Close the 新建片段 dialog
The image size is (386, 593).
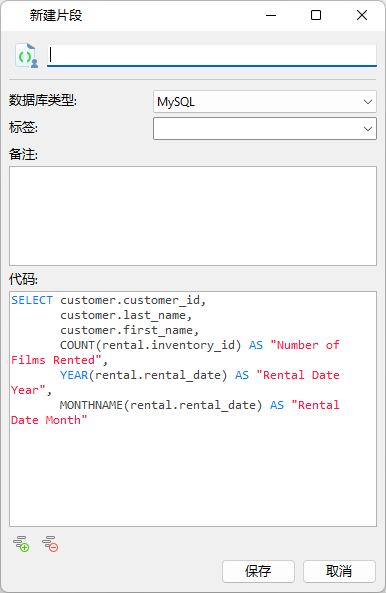362,15
